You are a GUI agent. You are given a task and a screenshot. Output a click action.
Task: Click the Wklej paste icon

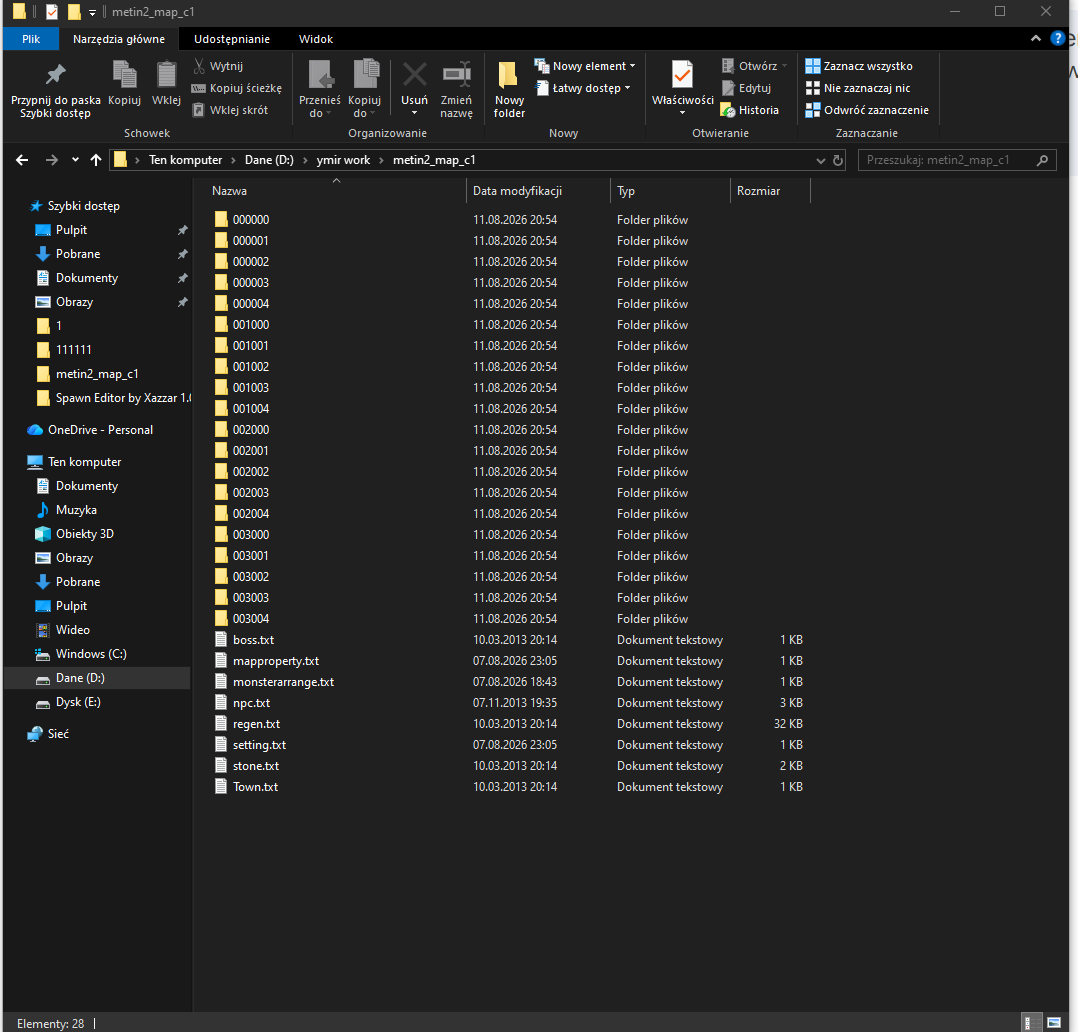click(166, 83)
